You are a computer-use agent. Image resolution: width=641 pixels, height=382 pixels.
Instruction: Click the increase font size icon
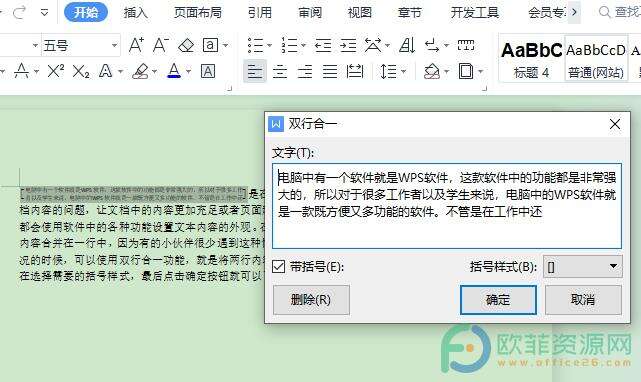click(x=136, y=45)
